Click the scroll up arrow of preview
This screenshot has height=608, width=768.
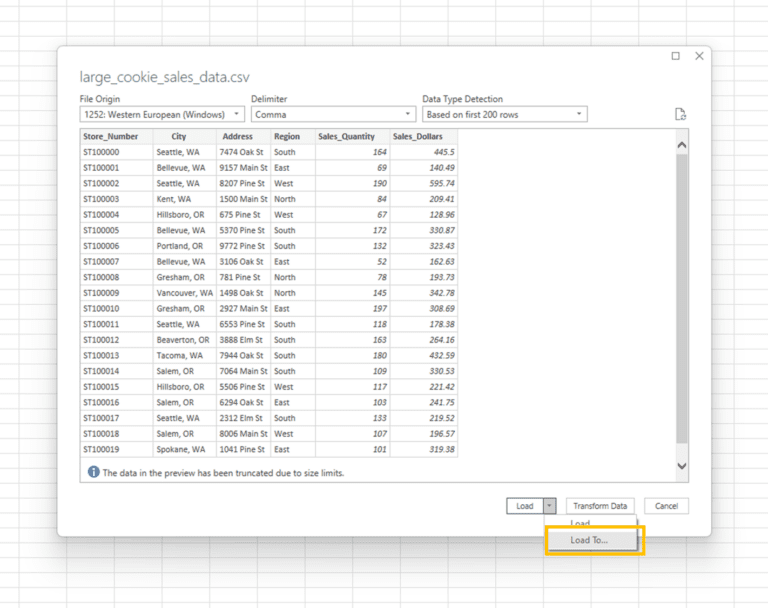(x=681, y=145)
